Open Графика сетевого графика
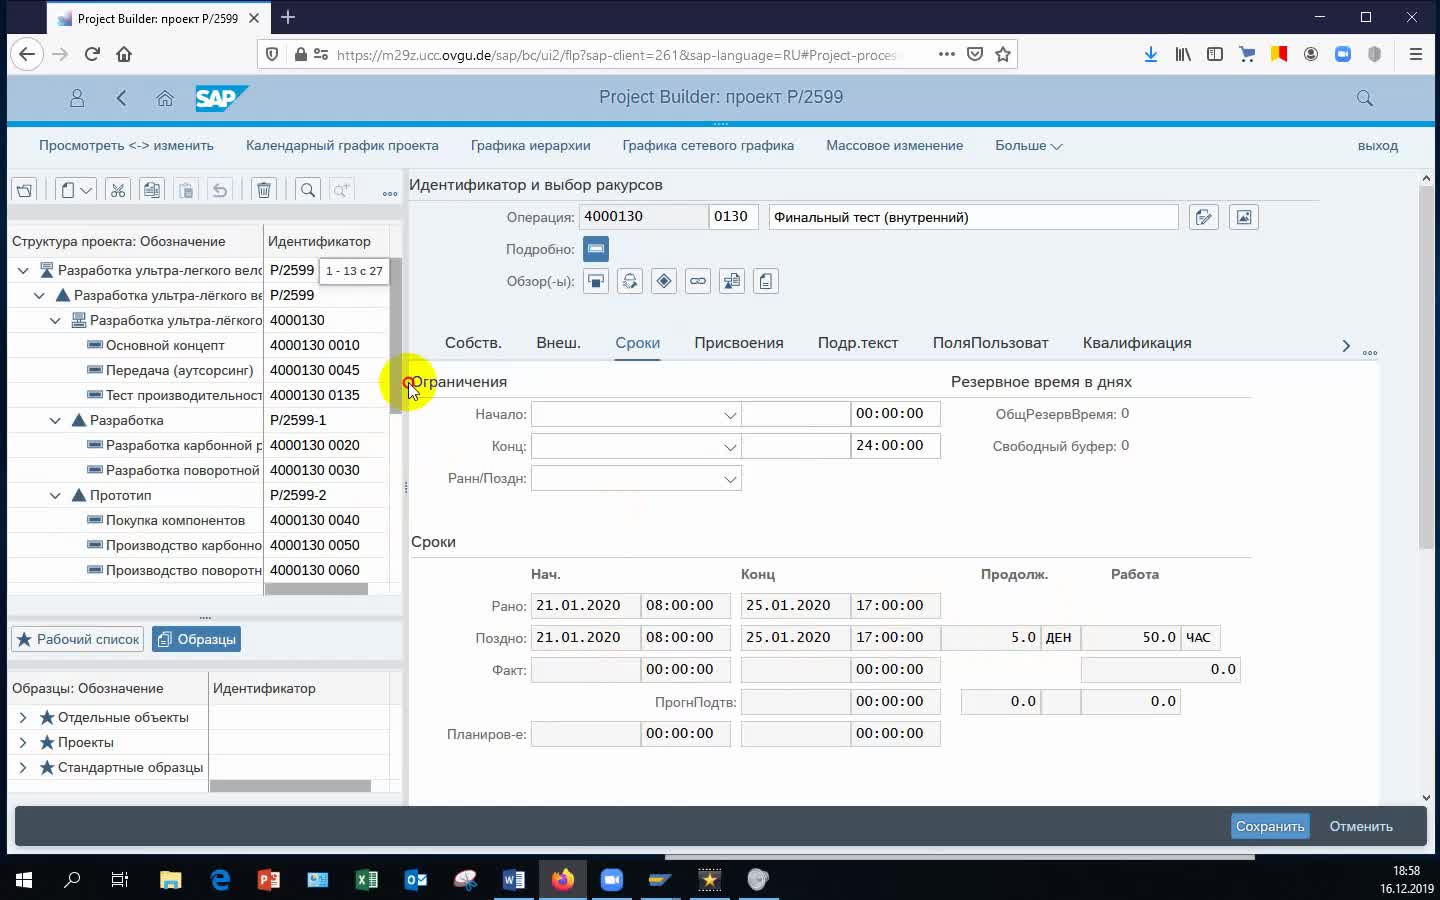The width and height of the screenshot is (1440, 900). pyautogui.click(x=708, y=145)
